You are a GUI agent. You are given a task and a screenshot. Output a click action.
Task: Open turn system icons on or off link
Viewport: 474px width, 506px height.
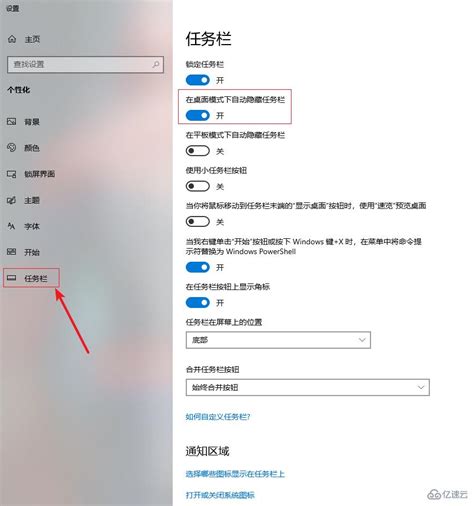220,495
